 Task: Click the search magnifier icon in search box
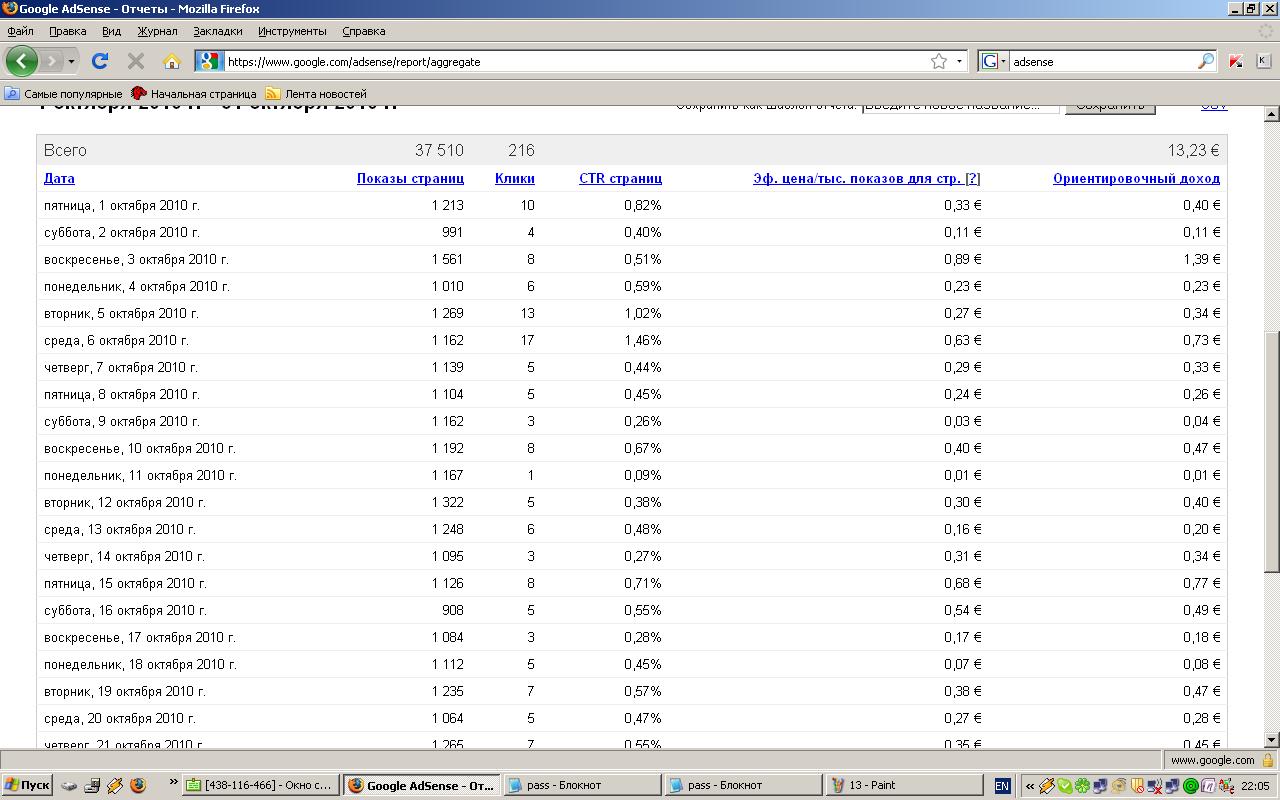(1206, 61)
